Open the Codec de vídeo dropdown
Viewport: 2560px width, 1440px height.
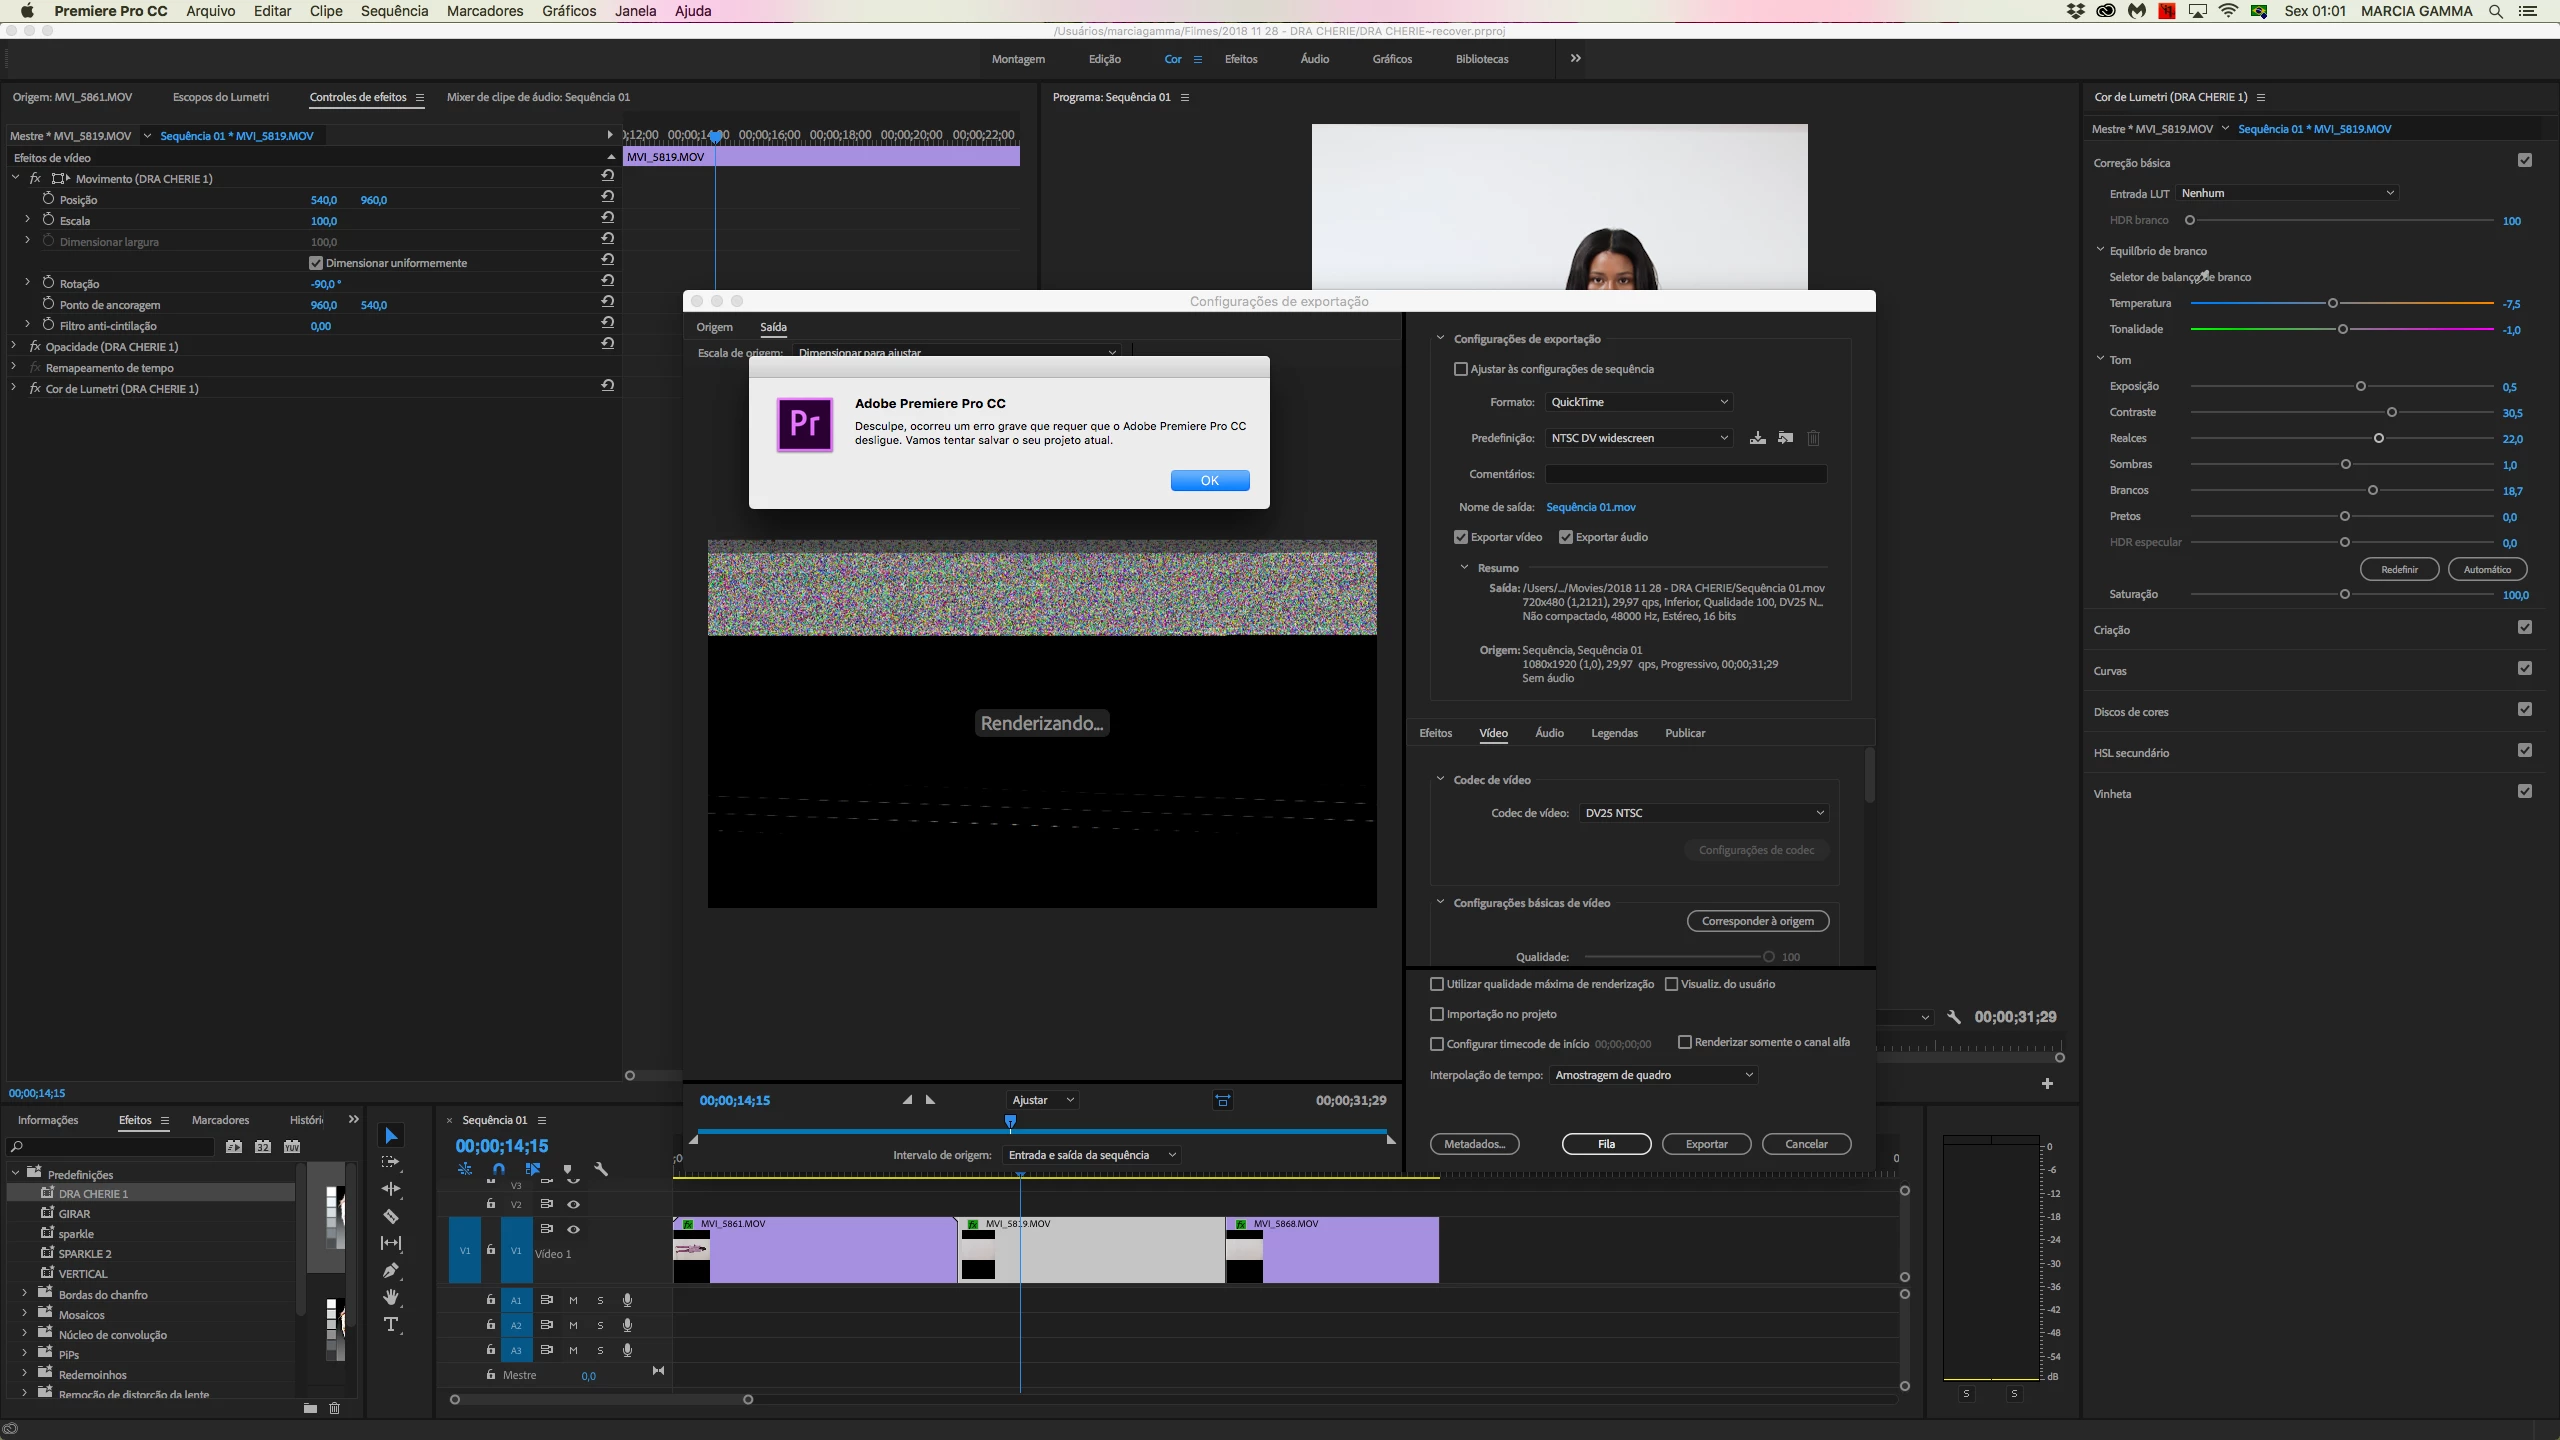click(1704, 813)
